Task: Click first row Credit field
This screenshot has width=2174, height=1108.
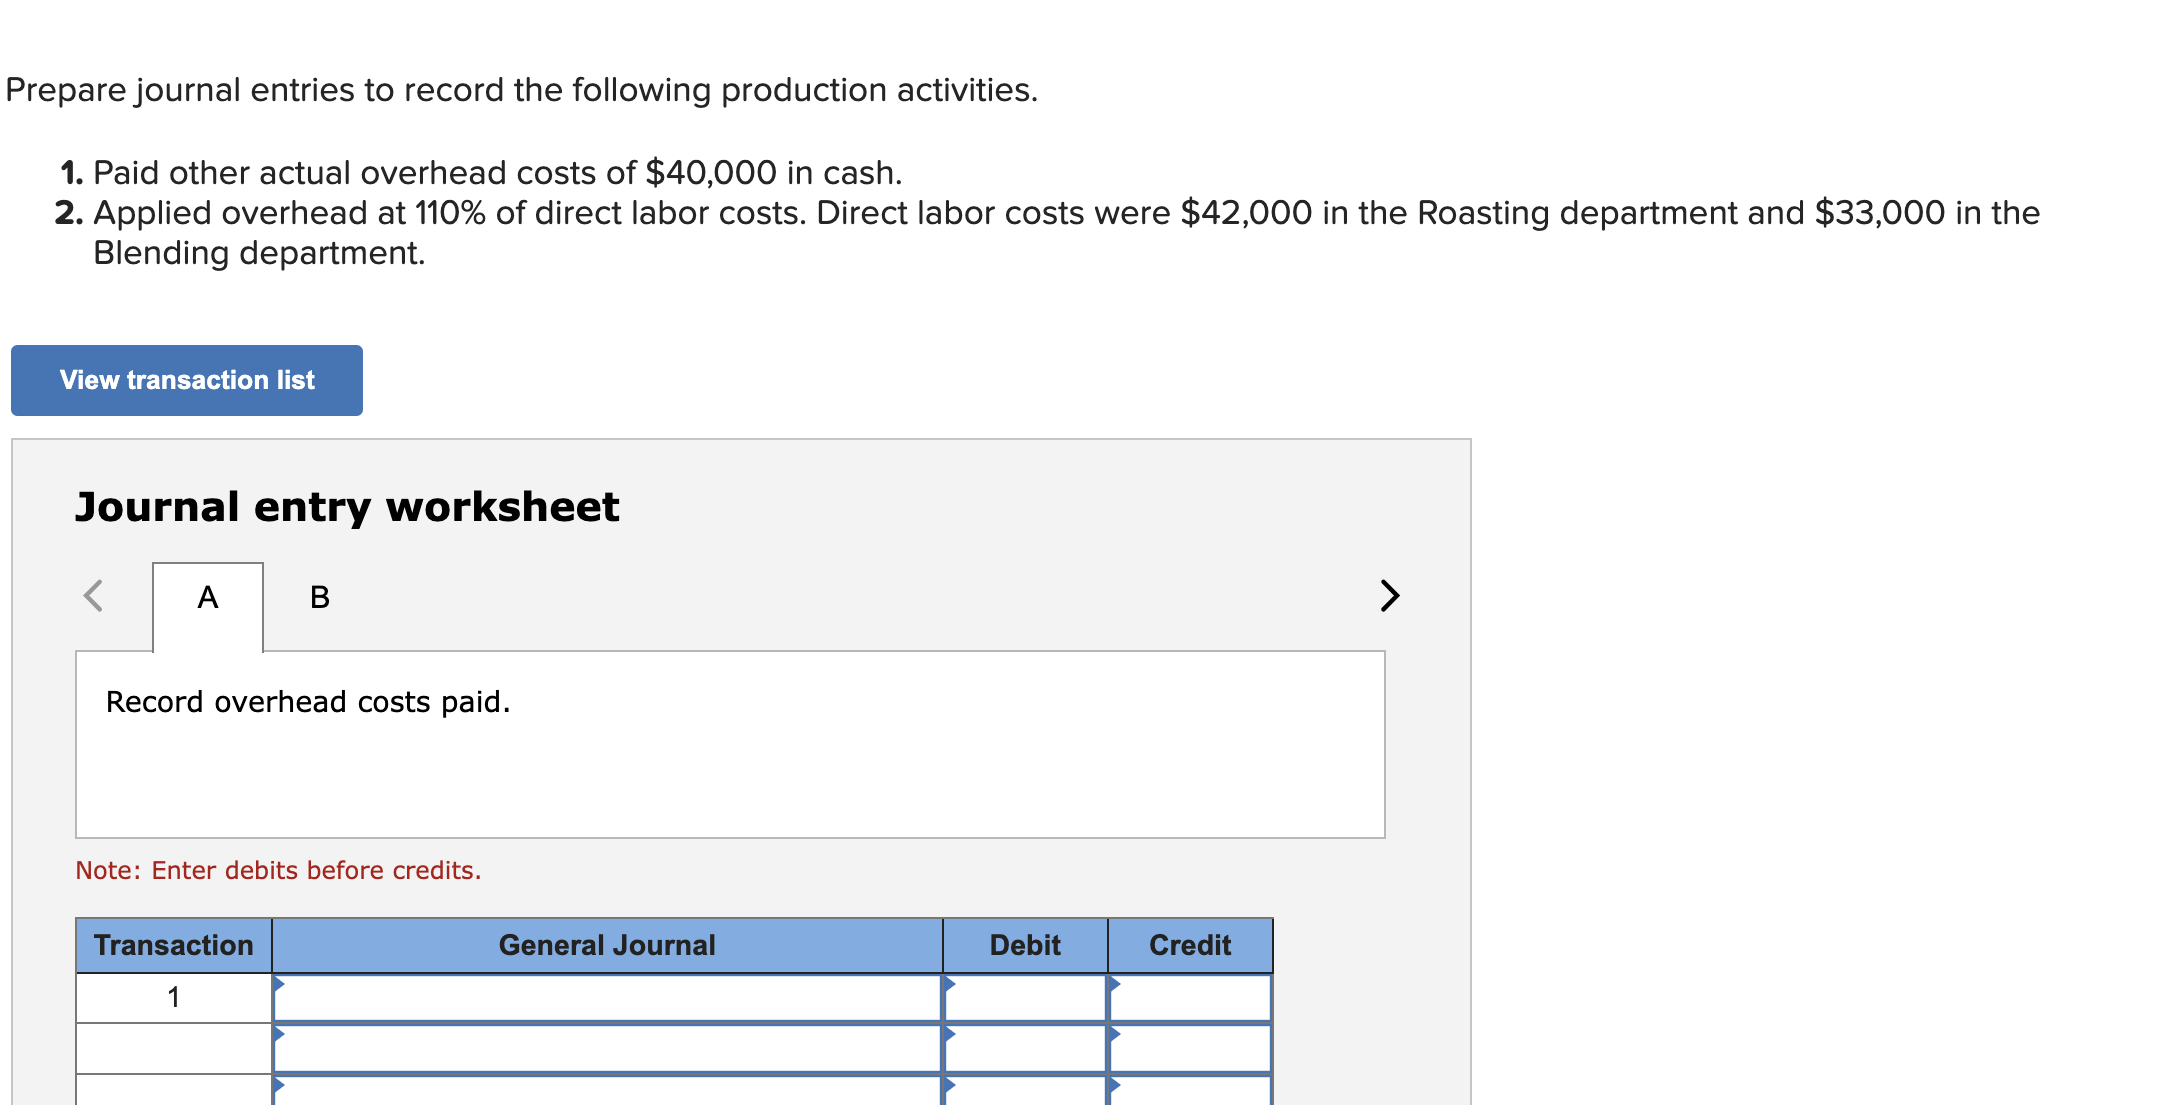Action: 1190,998
